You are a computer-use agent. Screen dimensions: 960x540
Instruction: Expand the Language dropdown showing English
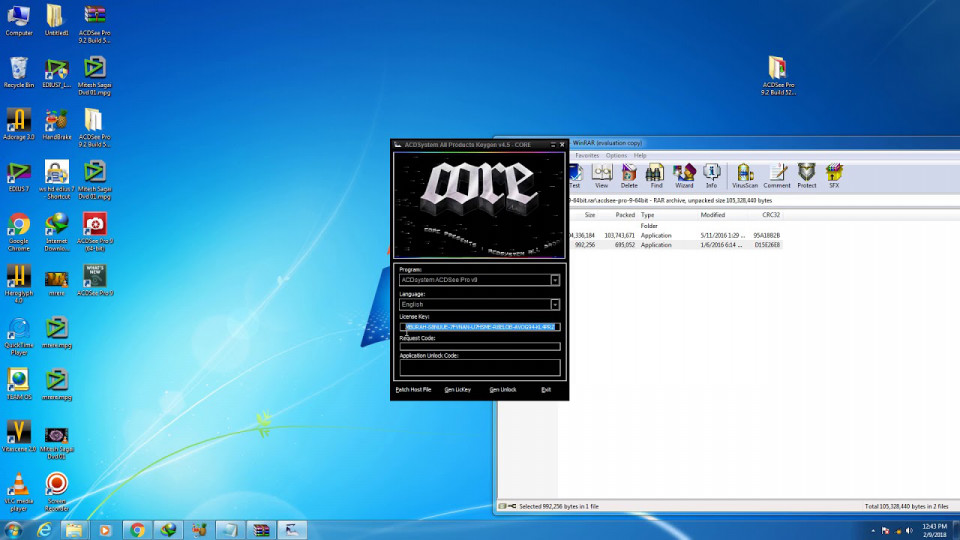coord(555,304)
